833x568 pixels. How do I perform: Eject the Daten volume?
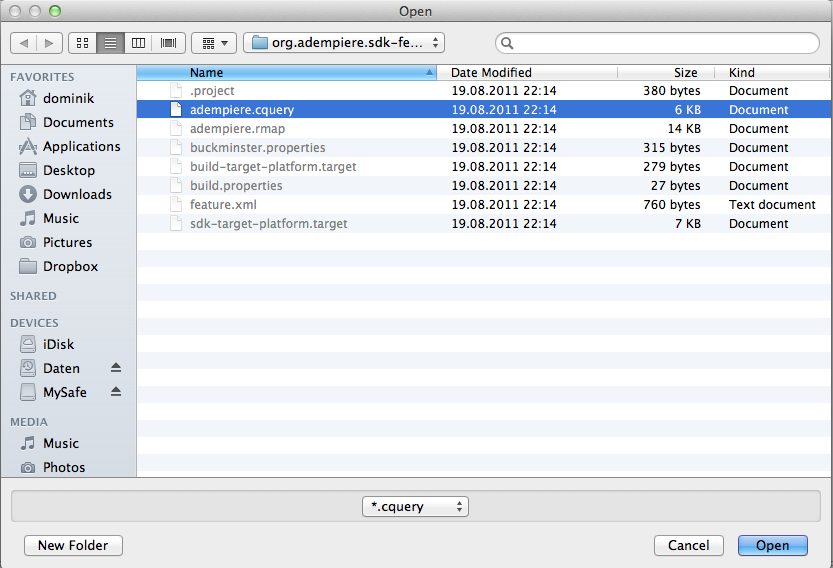tap(116, 368)
